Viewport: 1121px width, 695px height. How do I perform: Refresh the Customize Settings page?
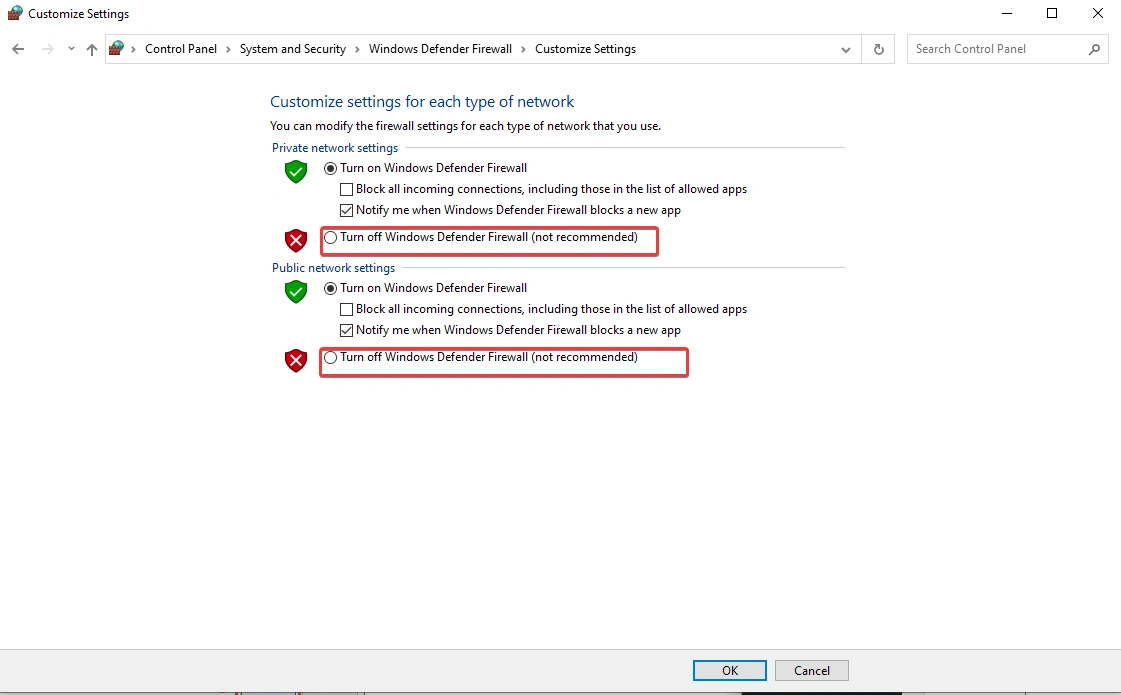pyautogui.click(x=879, y=49)
